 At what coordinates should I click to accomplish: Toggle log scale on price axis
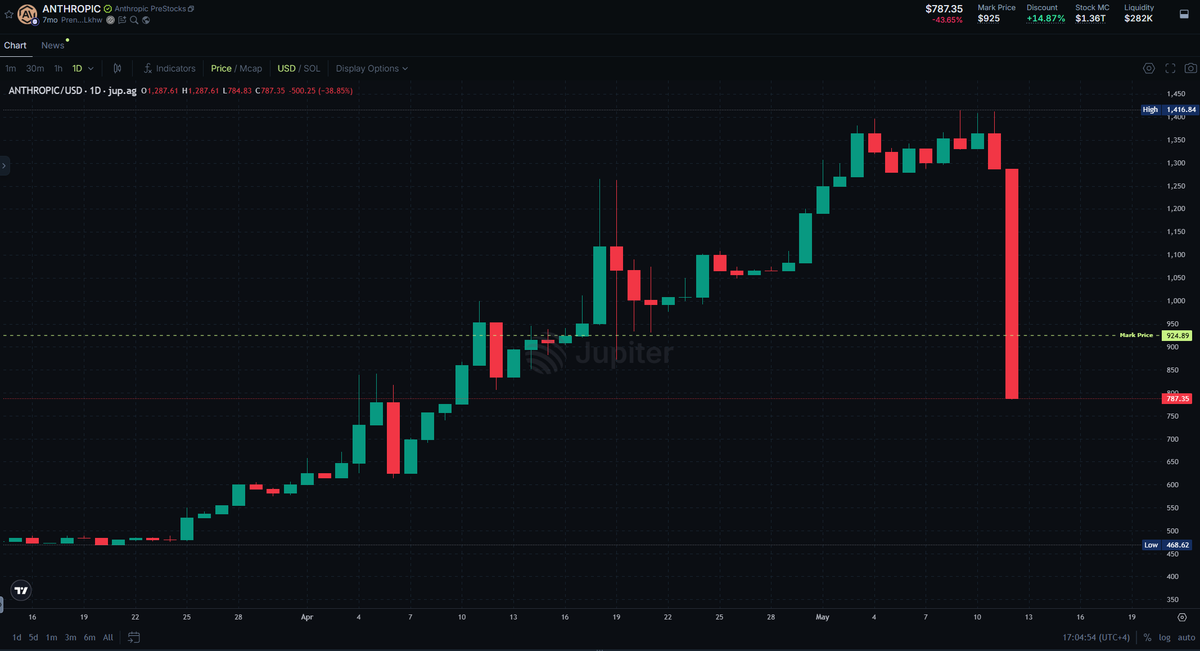(1165, 637)
